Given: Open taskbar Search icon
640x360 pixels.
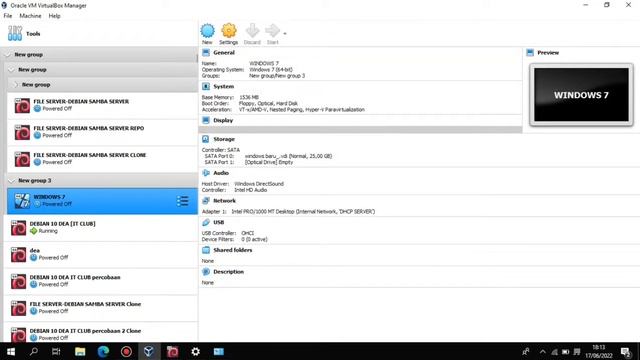Looking at the screenshot, I should [x=34, y=351].
